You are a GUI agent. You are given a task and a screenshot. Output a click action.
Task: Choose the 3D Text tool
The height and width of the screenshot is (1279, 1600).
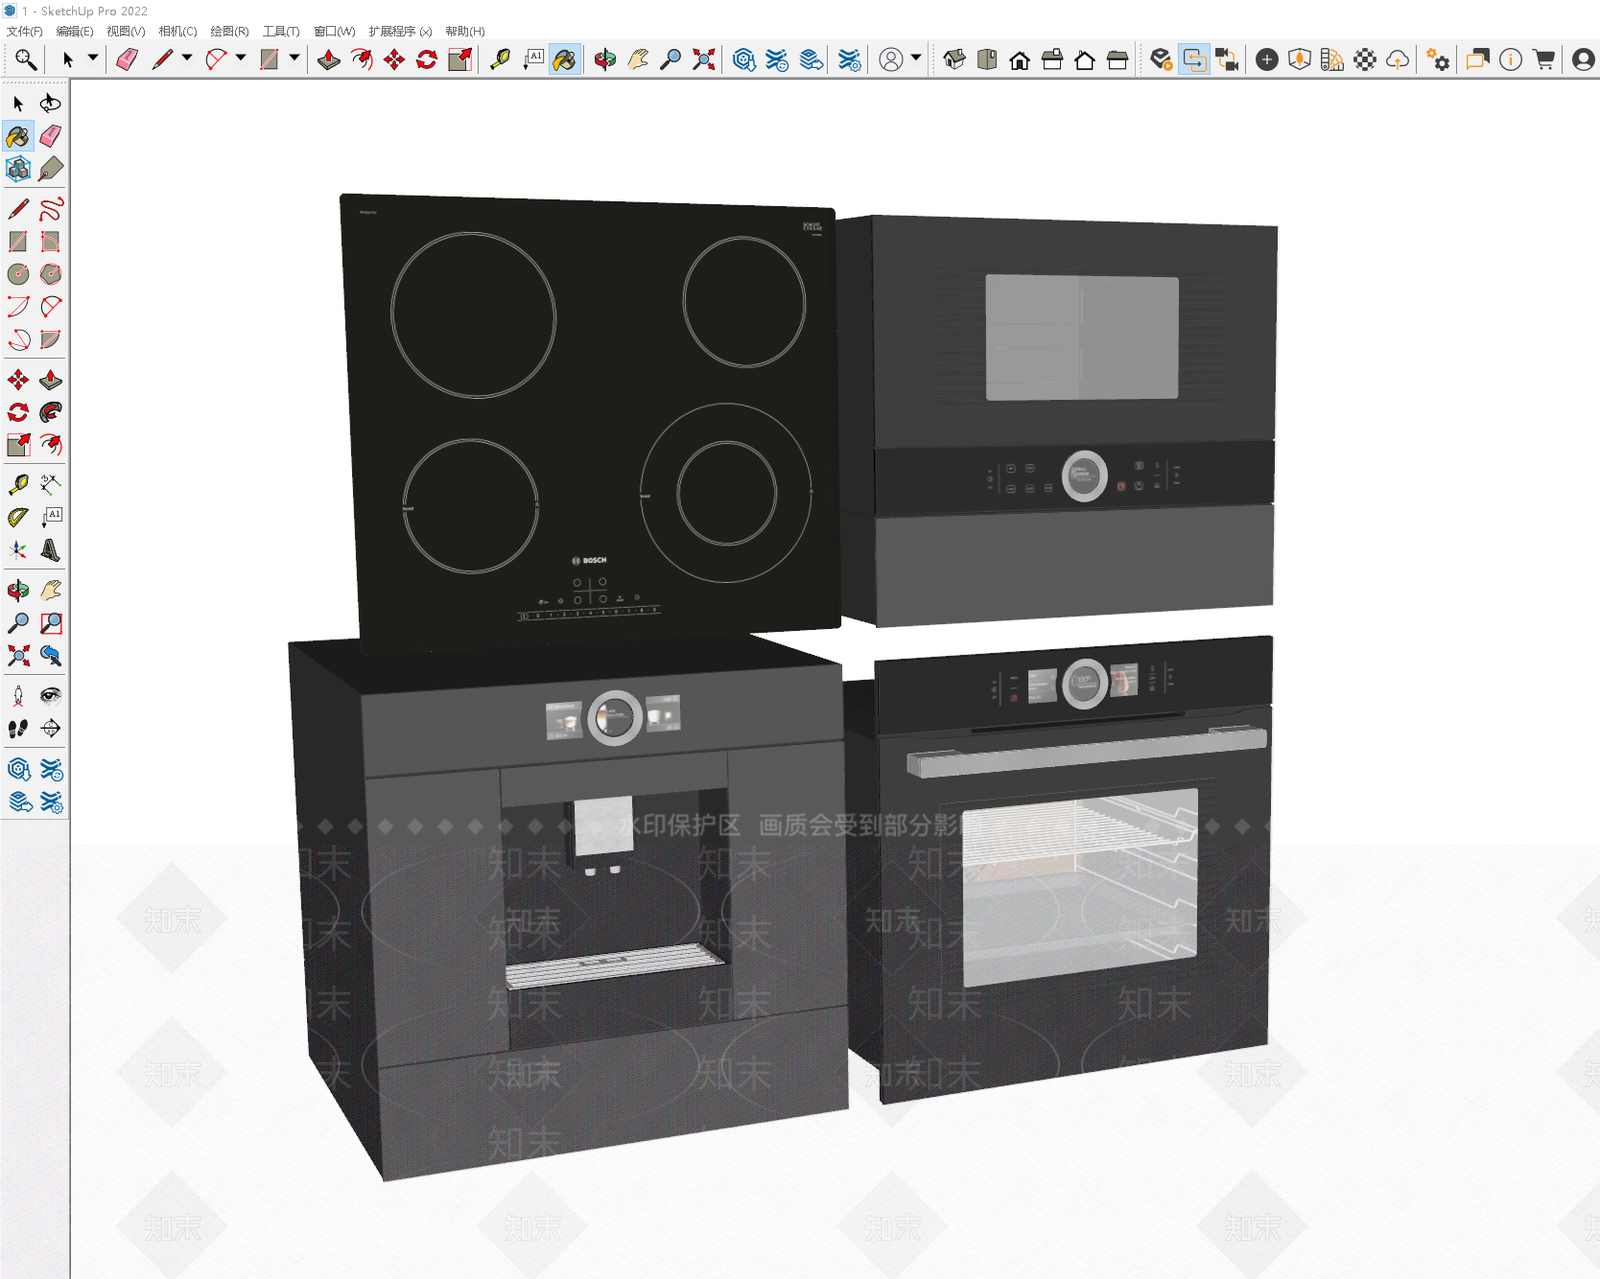click(x=50, y=550)
